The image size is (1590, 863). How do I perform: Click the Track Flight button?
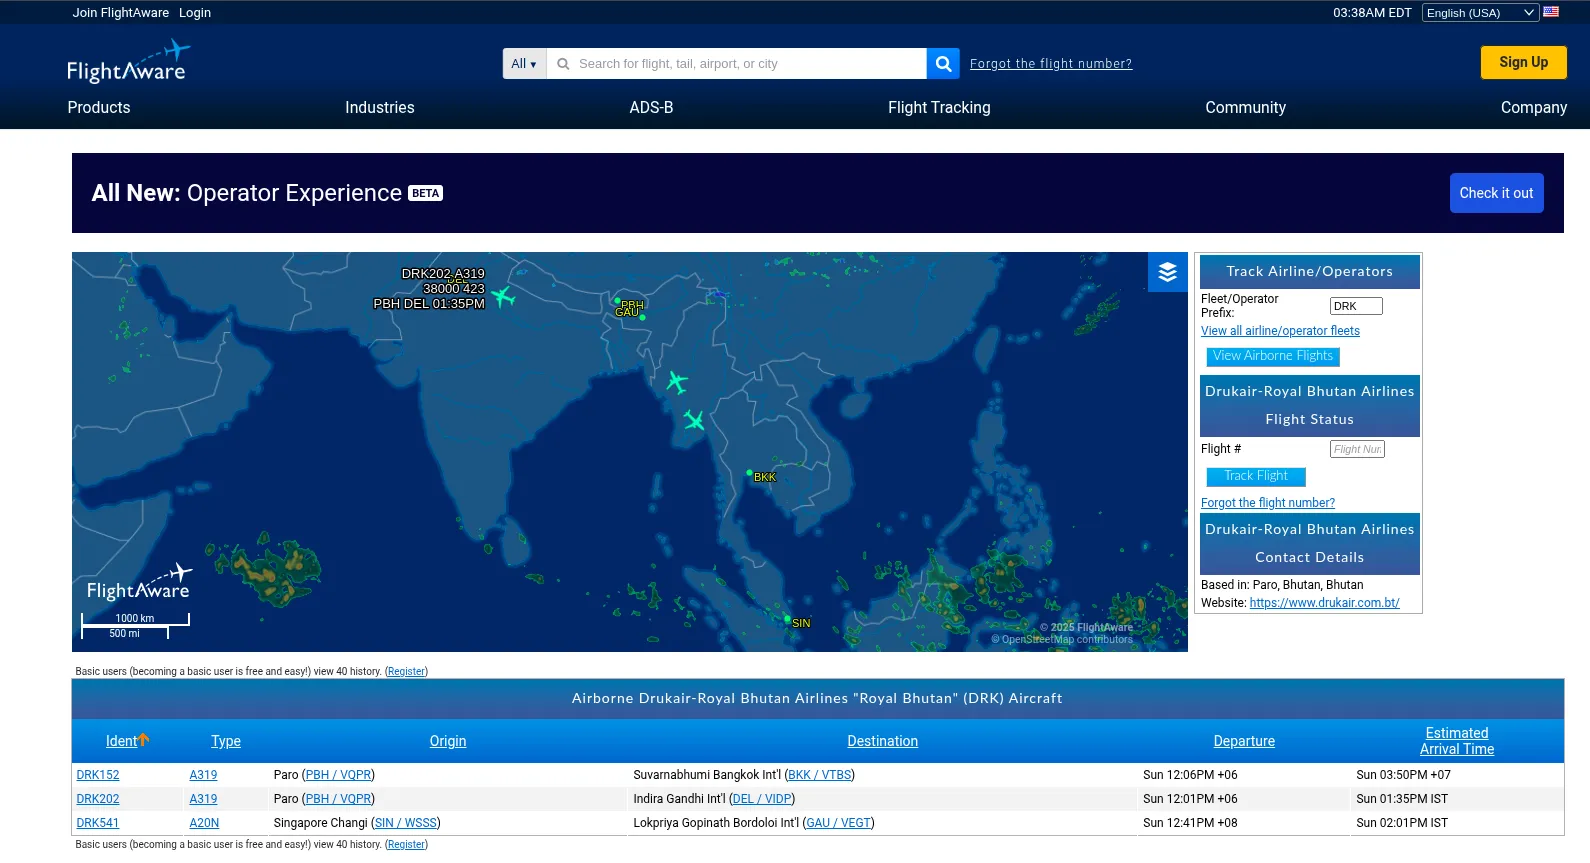coord(1256,476)
